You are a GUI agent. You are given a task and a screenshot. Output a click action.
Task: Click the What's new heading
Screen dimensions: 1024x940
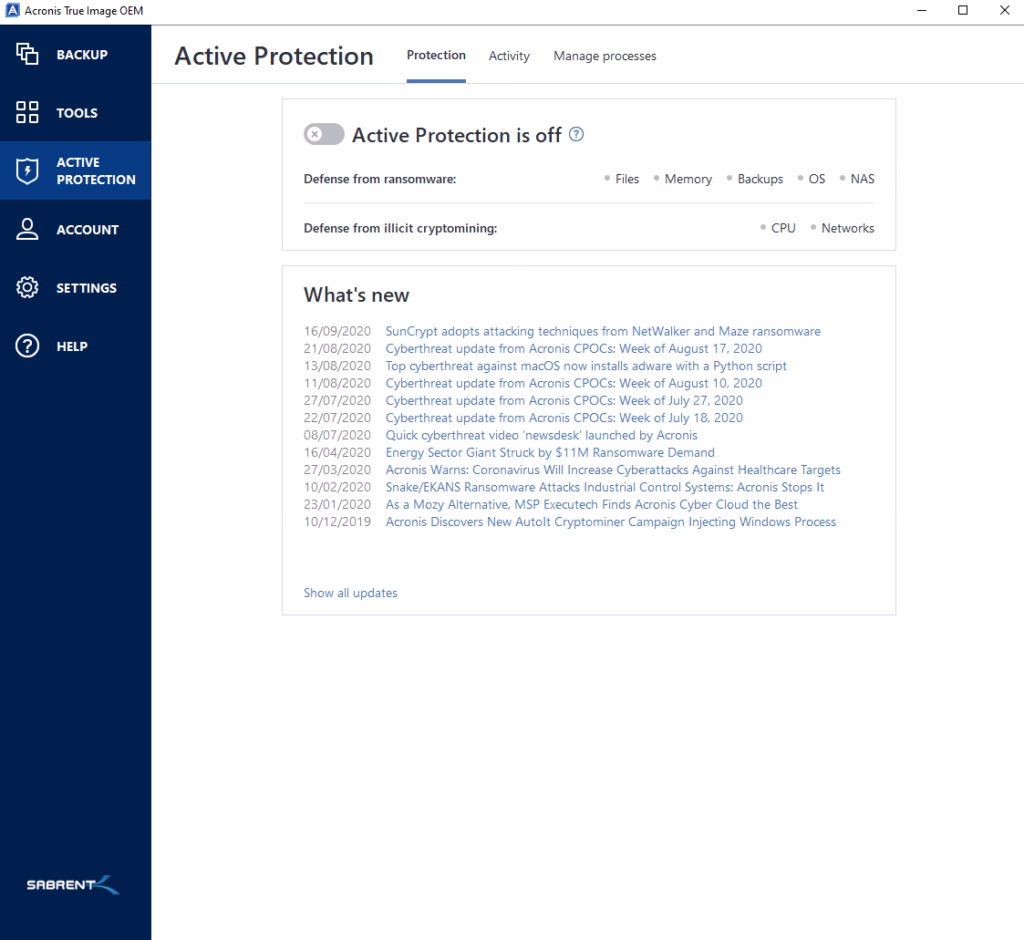357,295
